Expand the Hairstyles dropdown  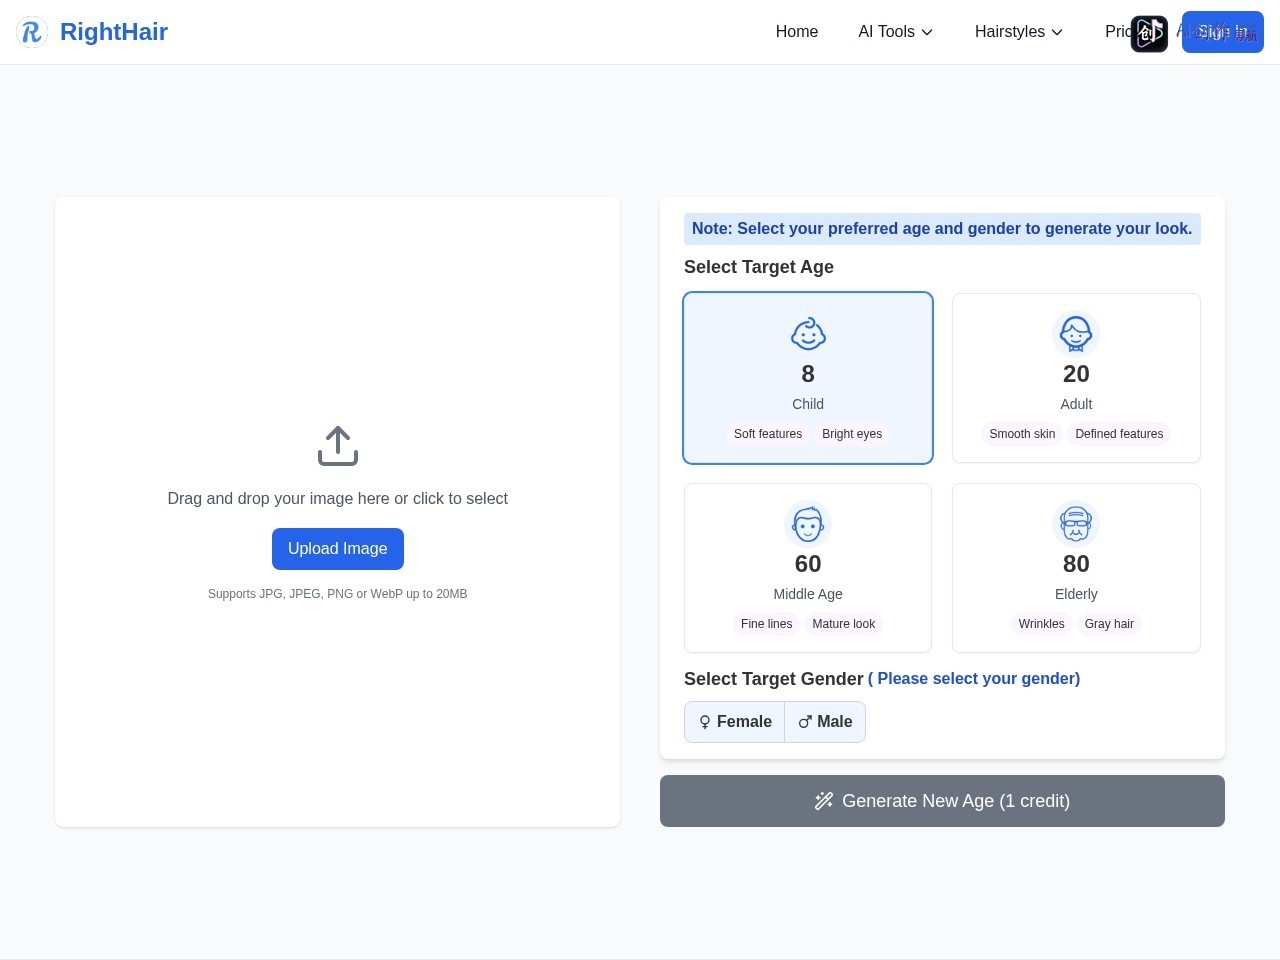1019,32
